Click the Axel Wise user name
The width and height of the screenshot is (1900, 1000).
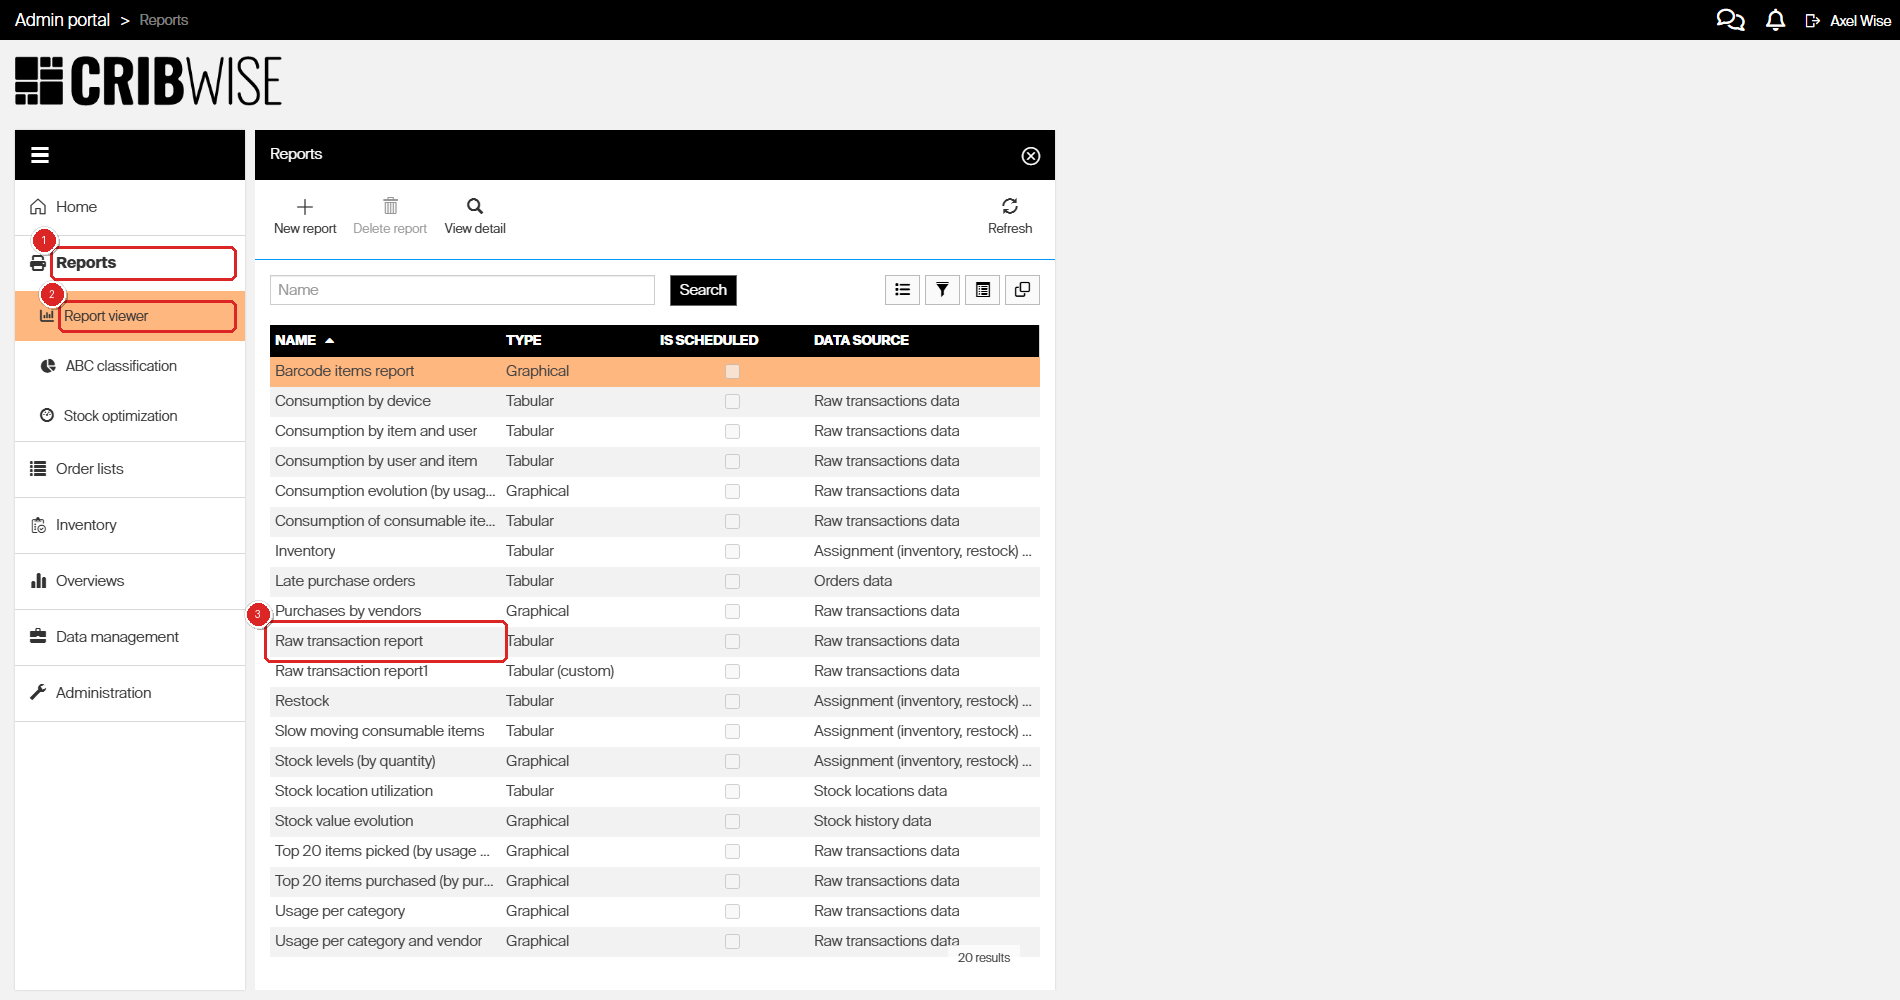pyautogui.click(x=1860, y=21)
